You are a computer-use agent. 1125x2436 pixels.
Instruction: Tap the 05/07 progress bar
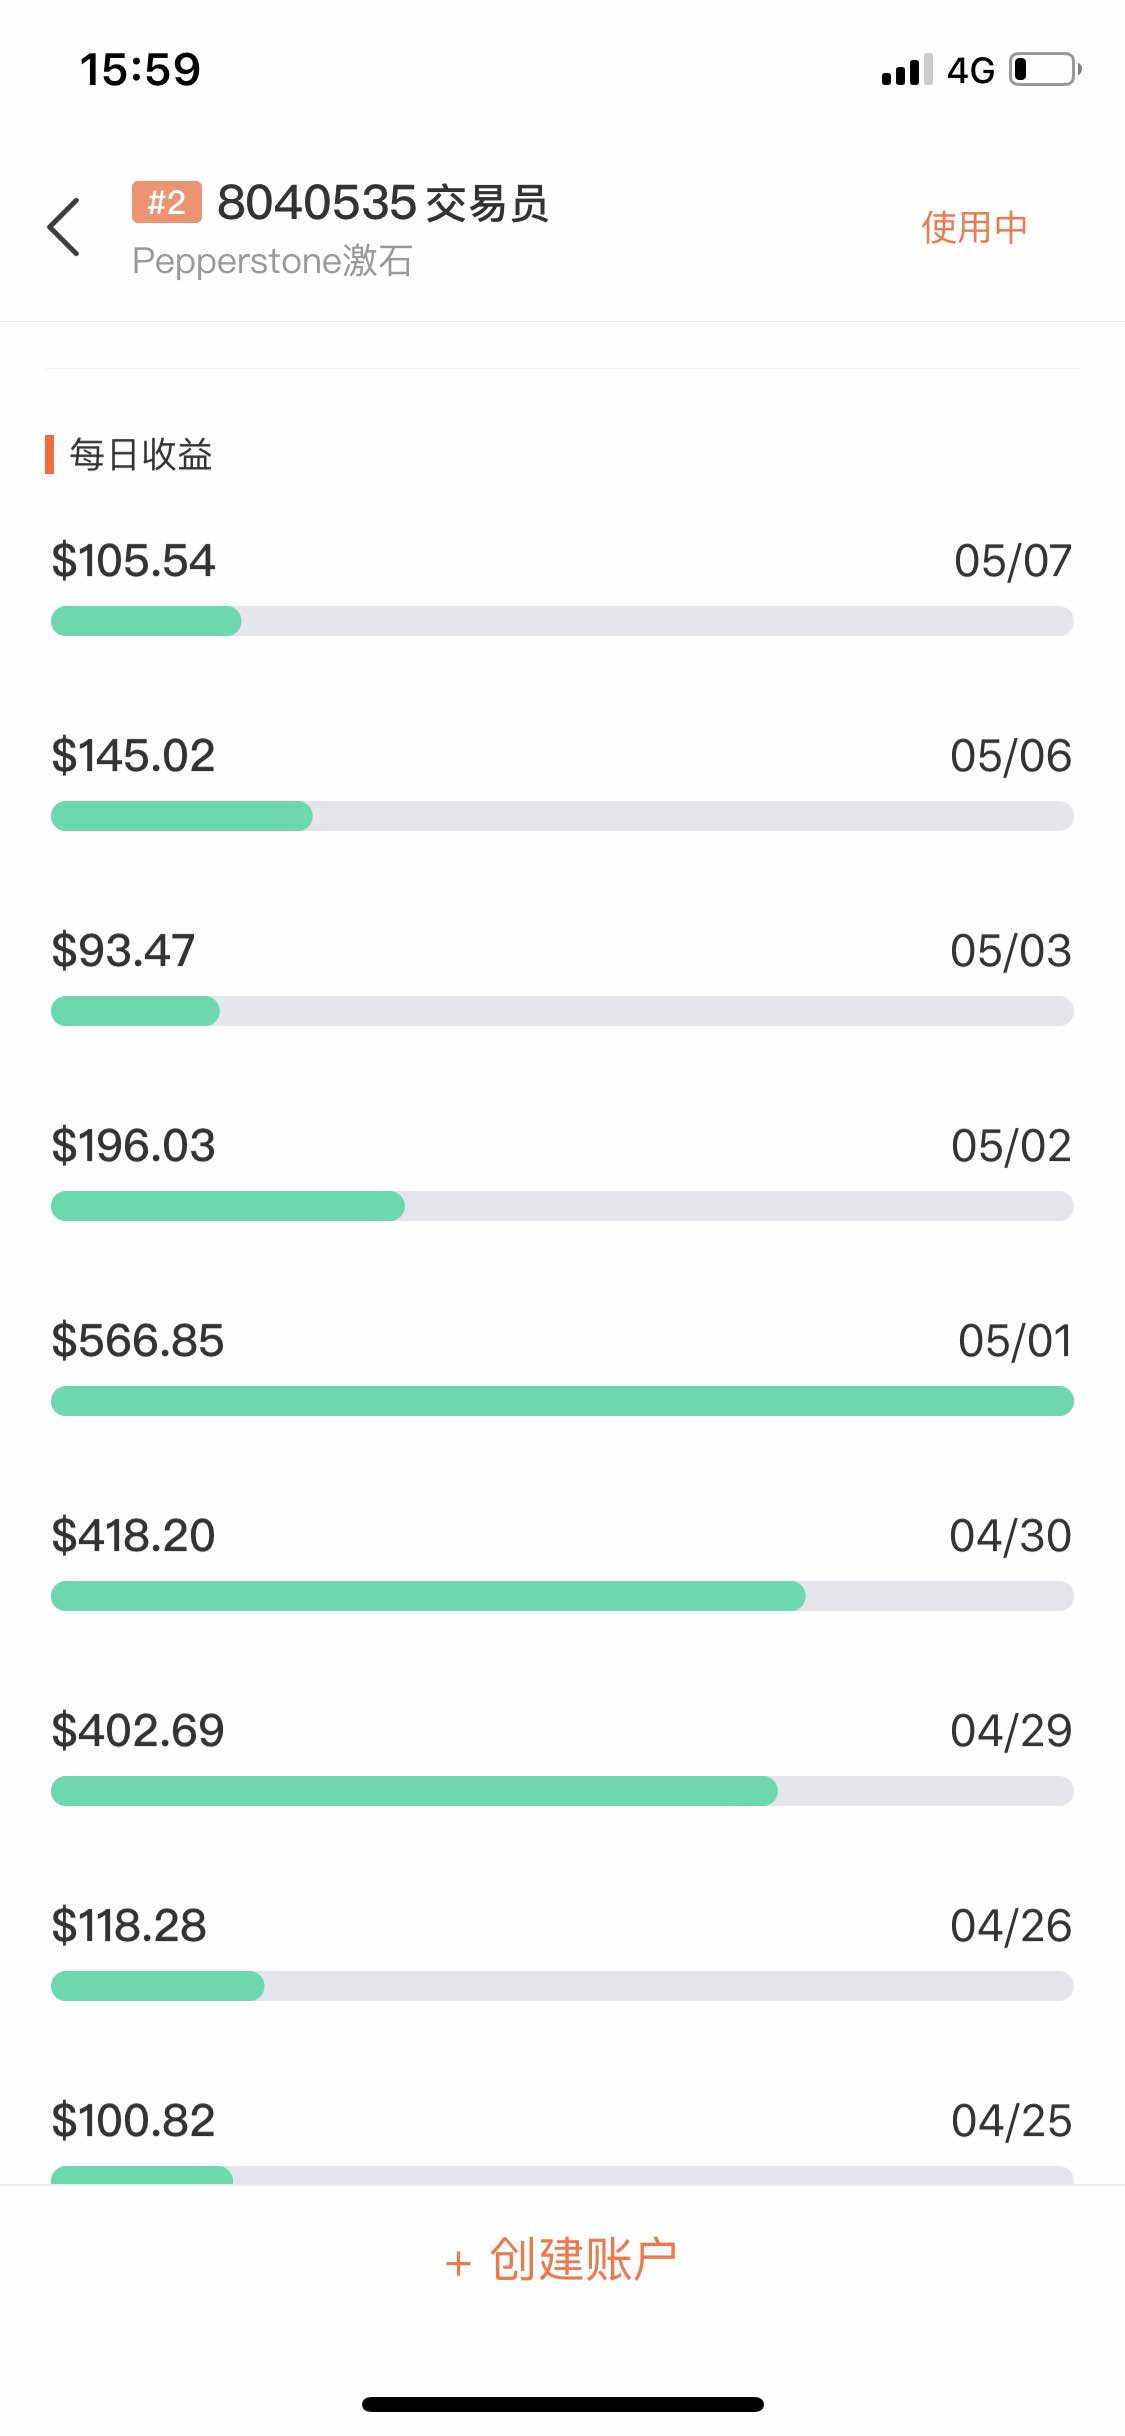point(562,621)
